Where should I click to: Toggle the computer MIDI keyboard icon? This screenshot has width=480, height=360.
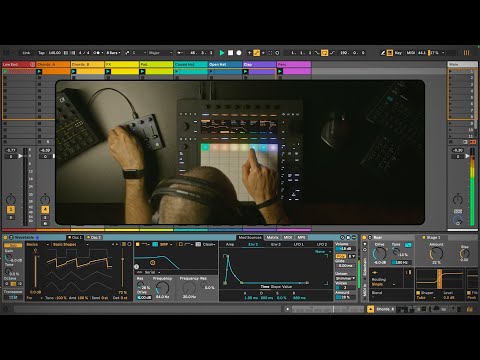pyautogui.click(x=389, y=53)
